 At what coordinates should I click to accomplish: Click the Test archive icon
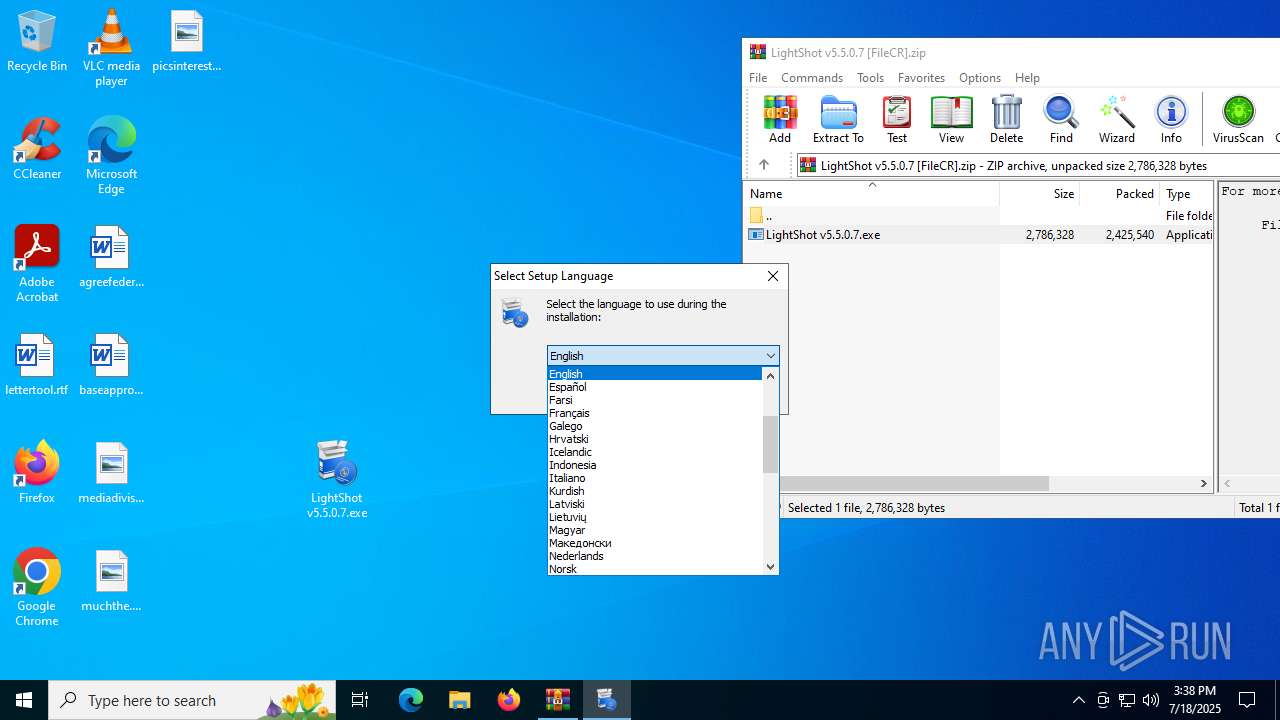click(x=897, y=119)
